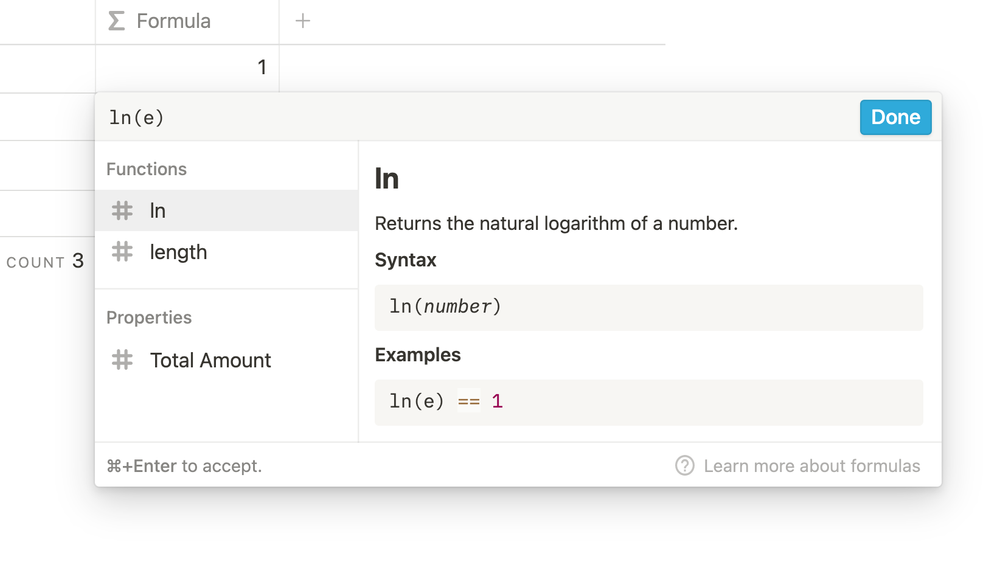This screenshot has height=562, width=1000.
Task: Click the hash icon beside ln function
Action: click(122, 210)
